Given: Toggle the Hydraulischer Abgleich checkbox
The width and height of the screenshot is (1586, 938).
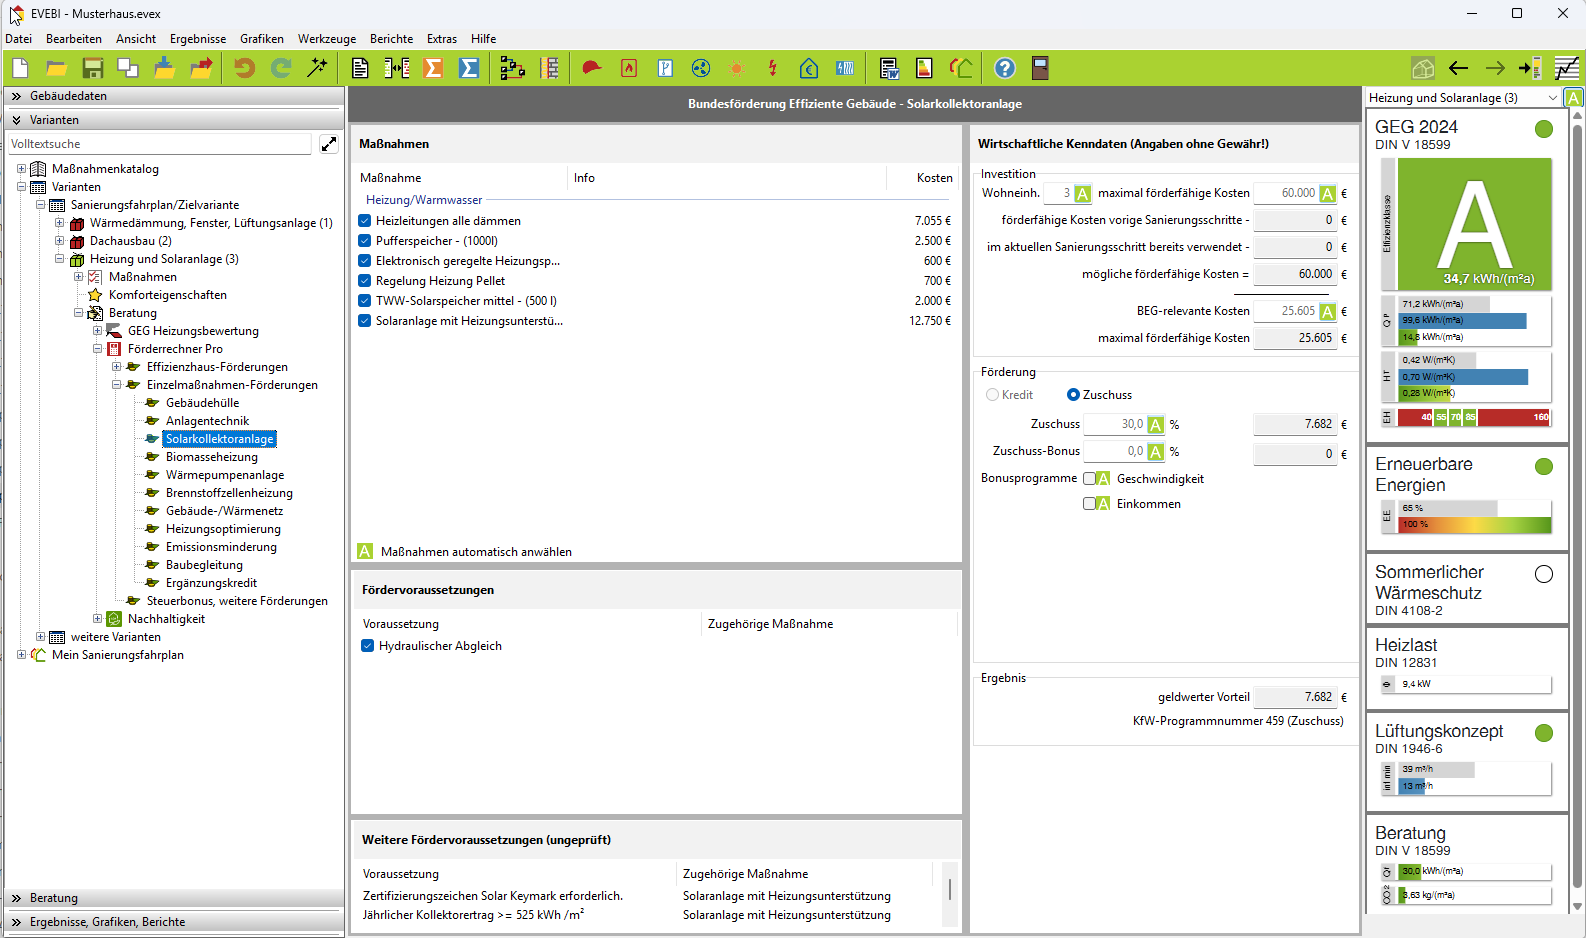Looking at the screenshot, I should tap(368, 646).
